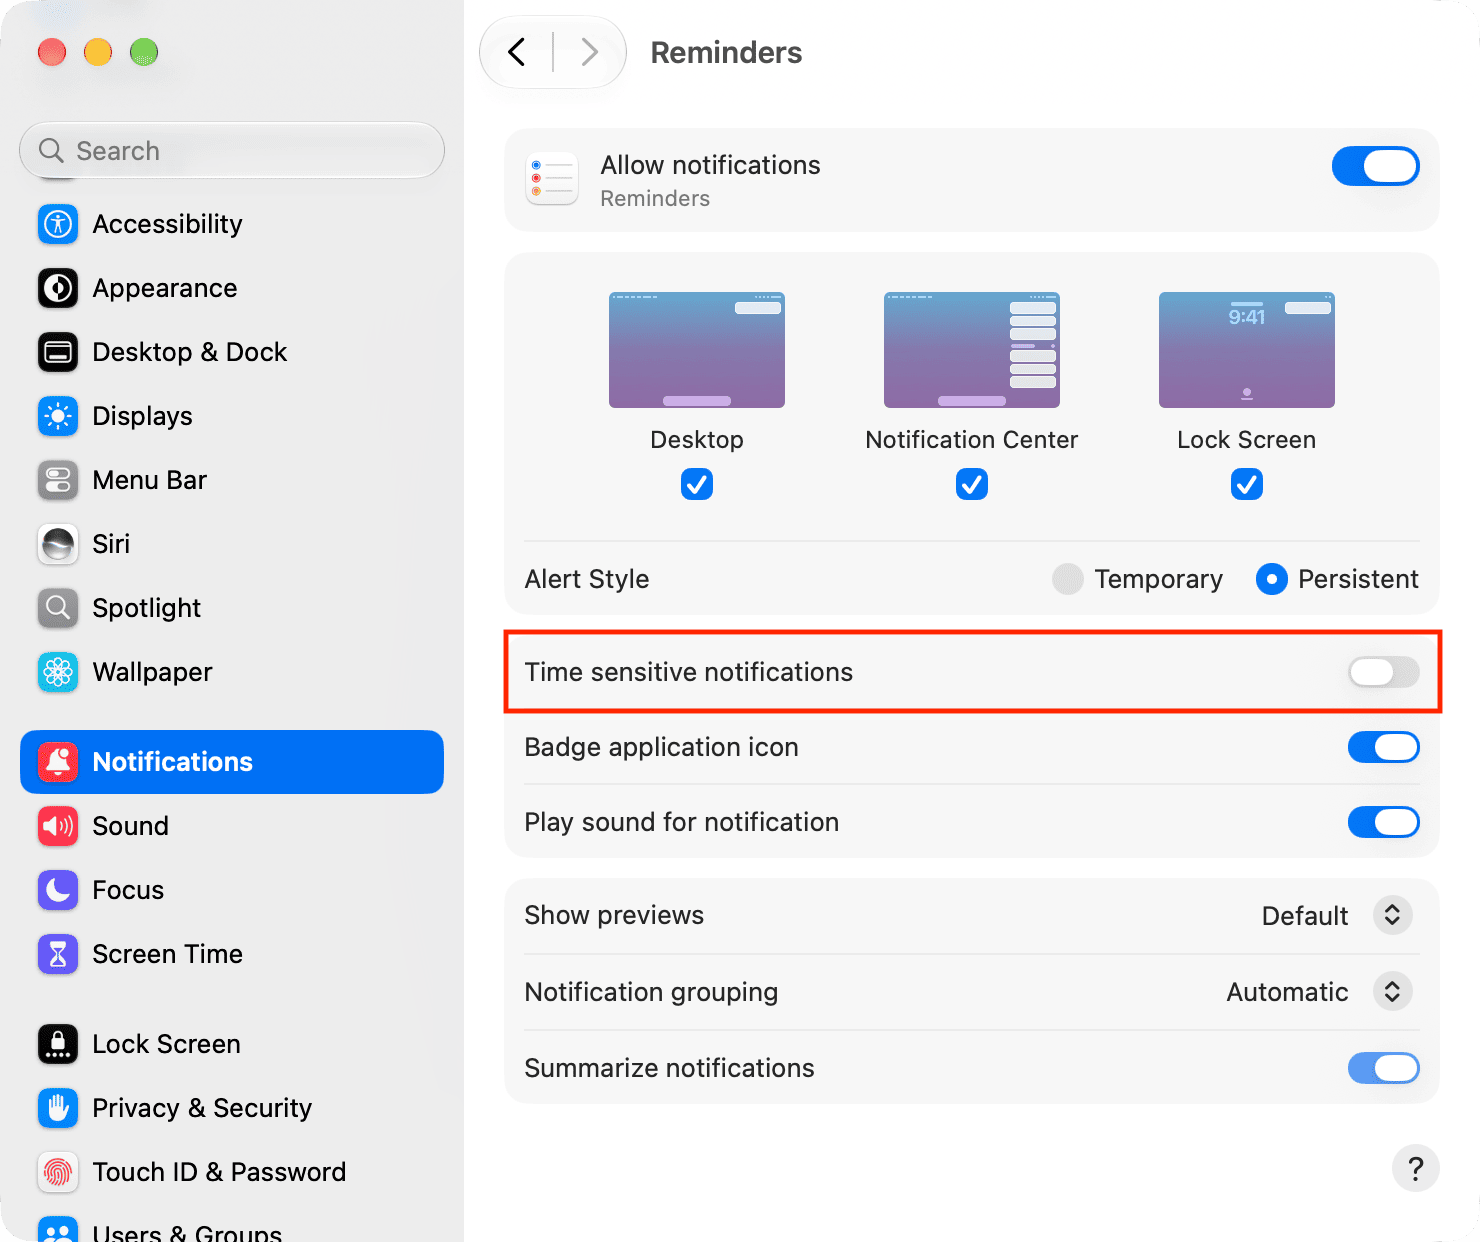Screen dimensions: 1480x1242
Task: Open the Screen Time hourglass icon
Action: click(x=58, y=954)
